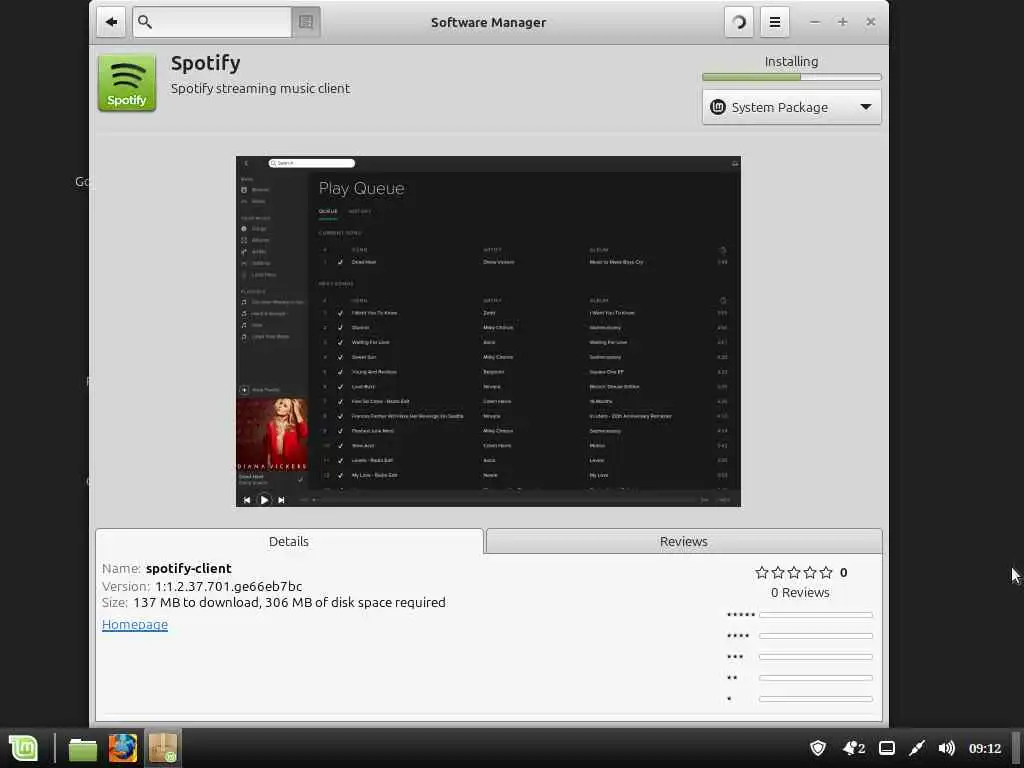This screenshot has width=1024, height=768.
Task: Go back using the back arrow button
Action: 111,22
